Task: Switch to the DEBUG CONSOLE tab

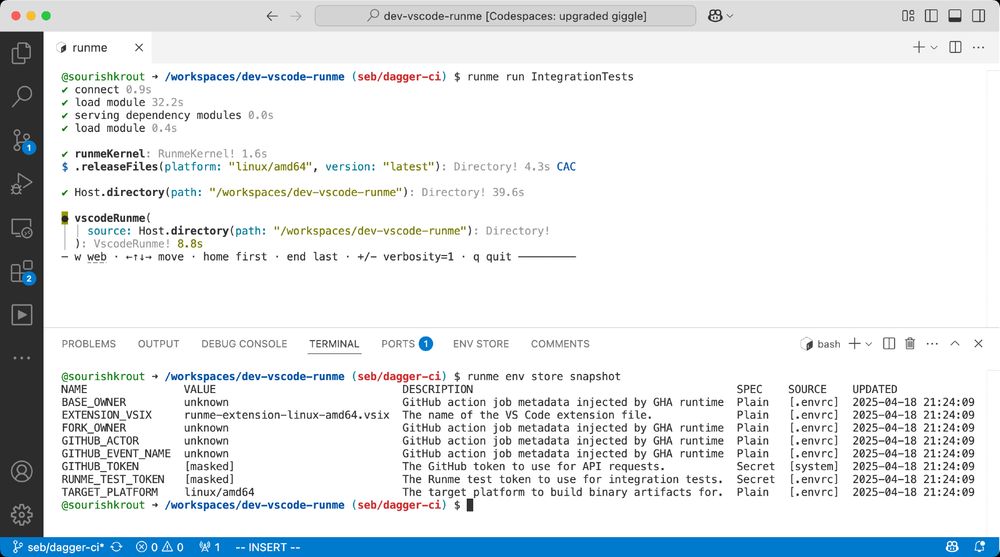Action: (244, 344)
